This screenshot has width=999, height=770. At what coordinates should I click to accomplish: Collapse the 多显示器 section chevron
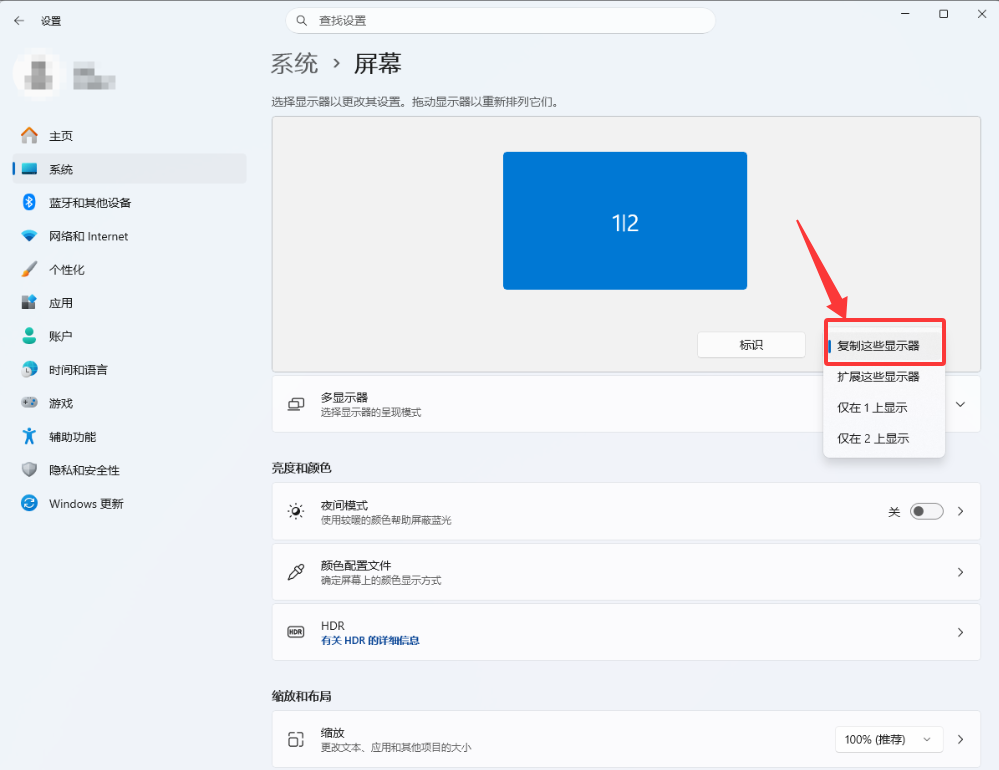click(960, 404)
